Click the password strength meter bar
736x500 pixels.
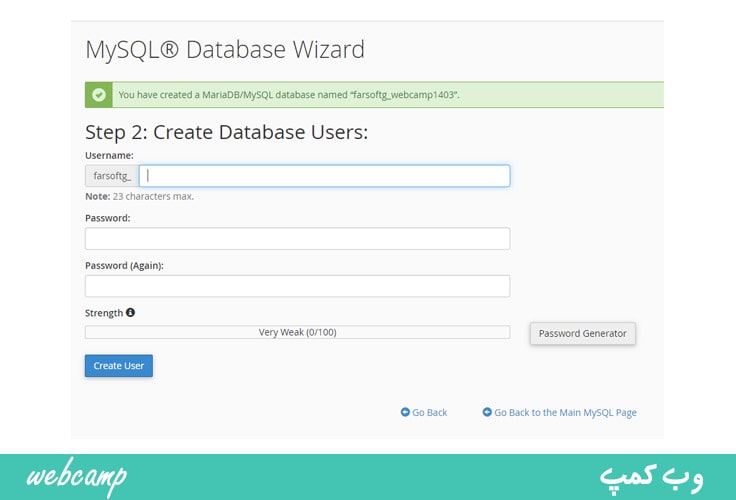[298, 332]
